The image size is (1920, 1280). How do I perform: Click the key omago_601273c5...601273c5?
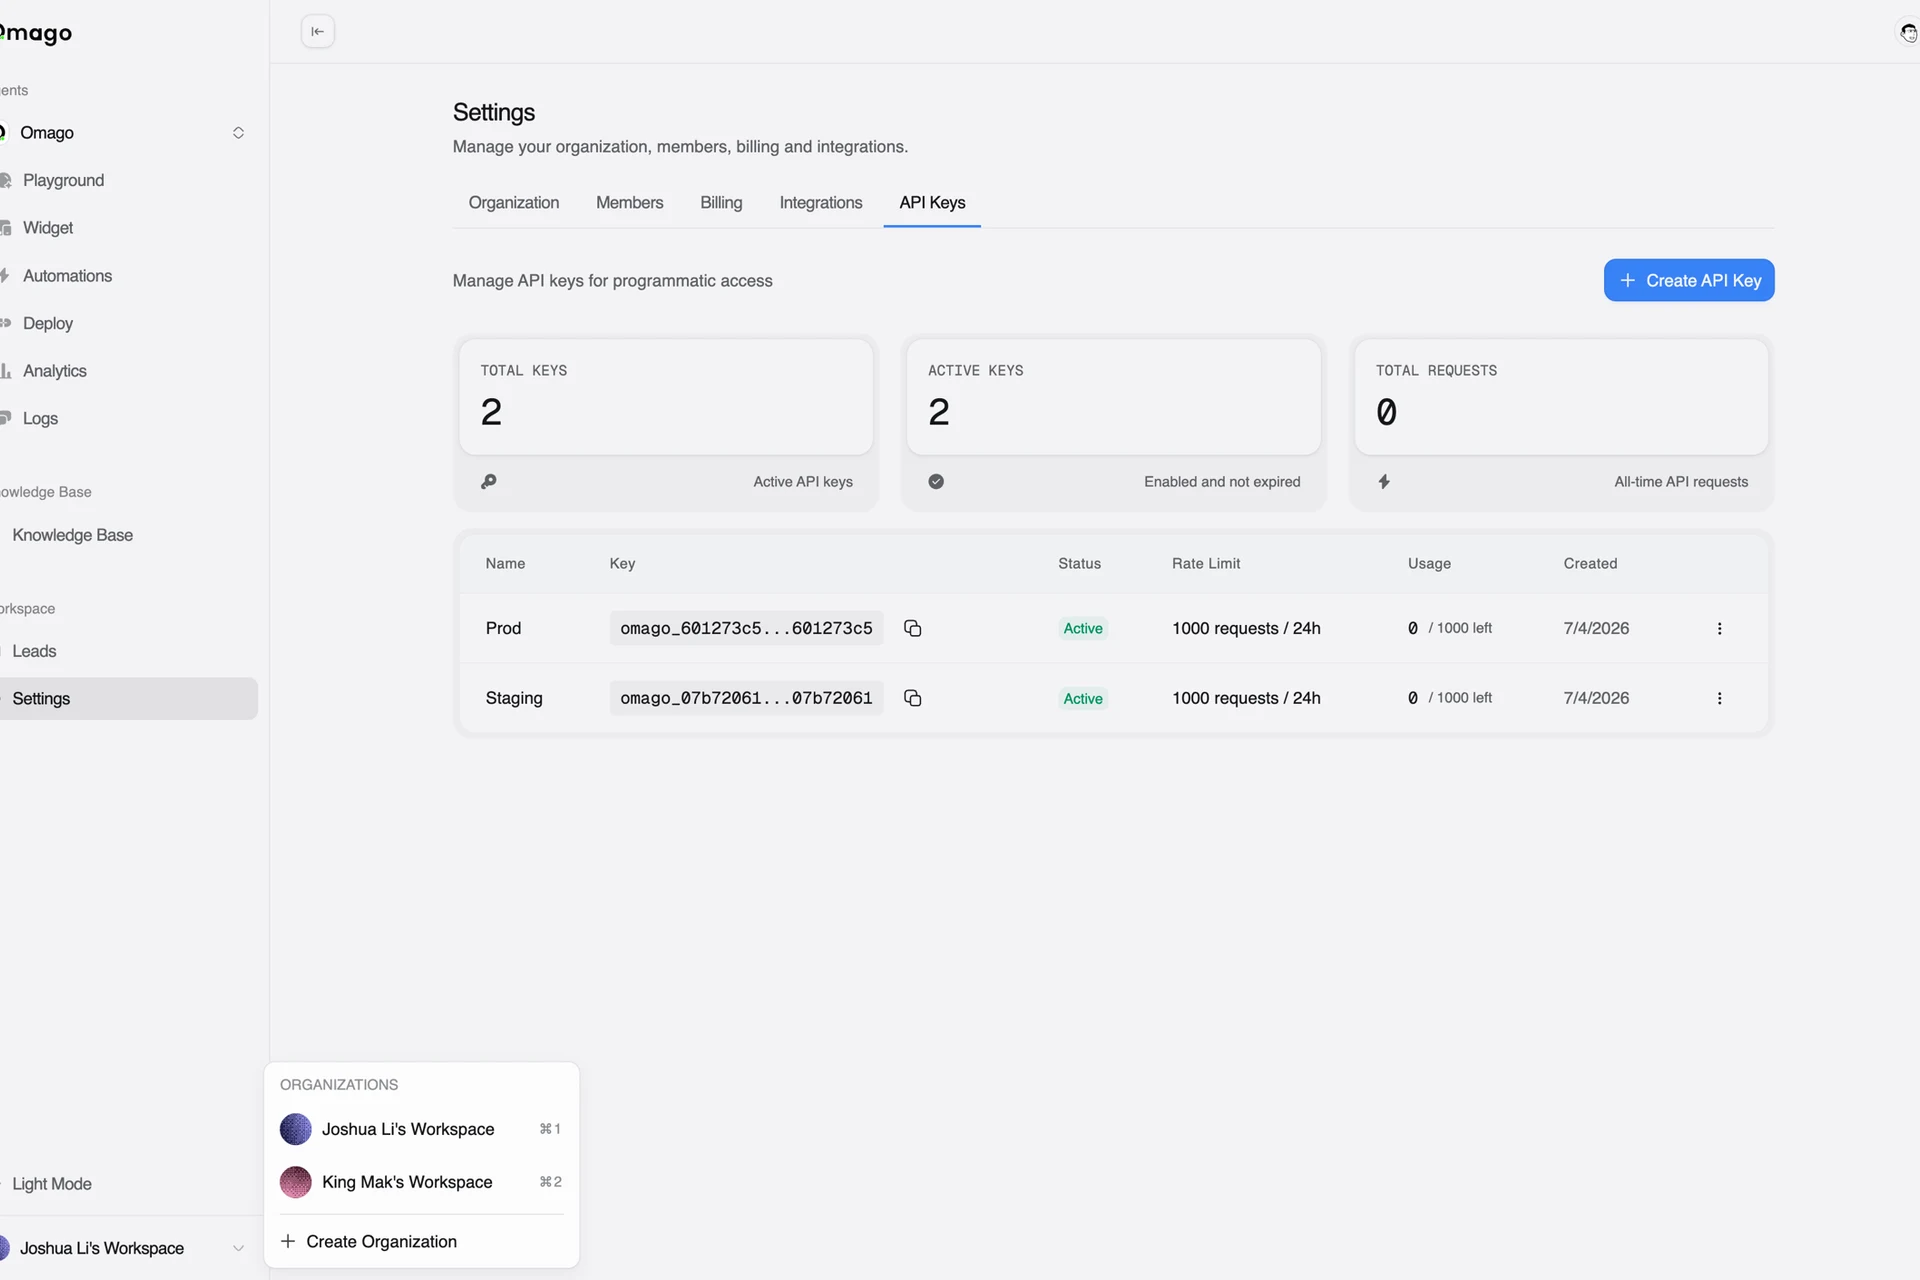point(746,628)
